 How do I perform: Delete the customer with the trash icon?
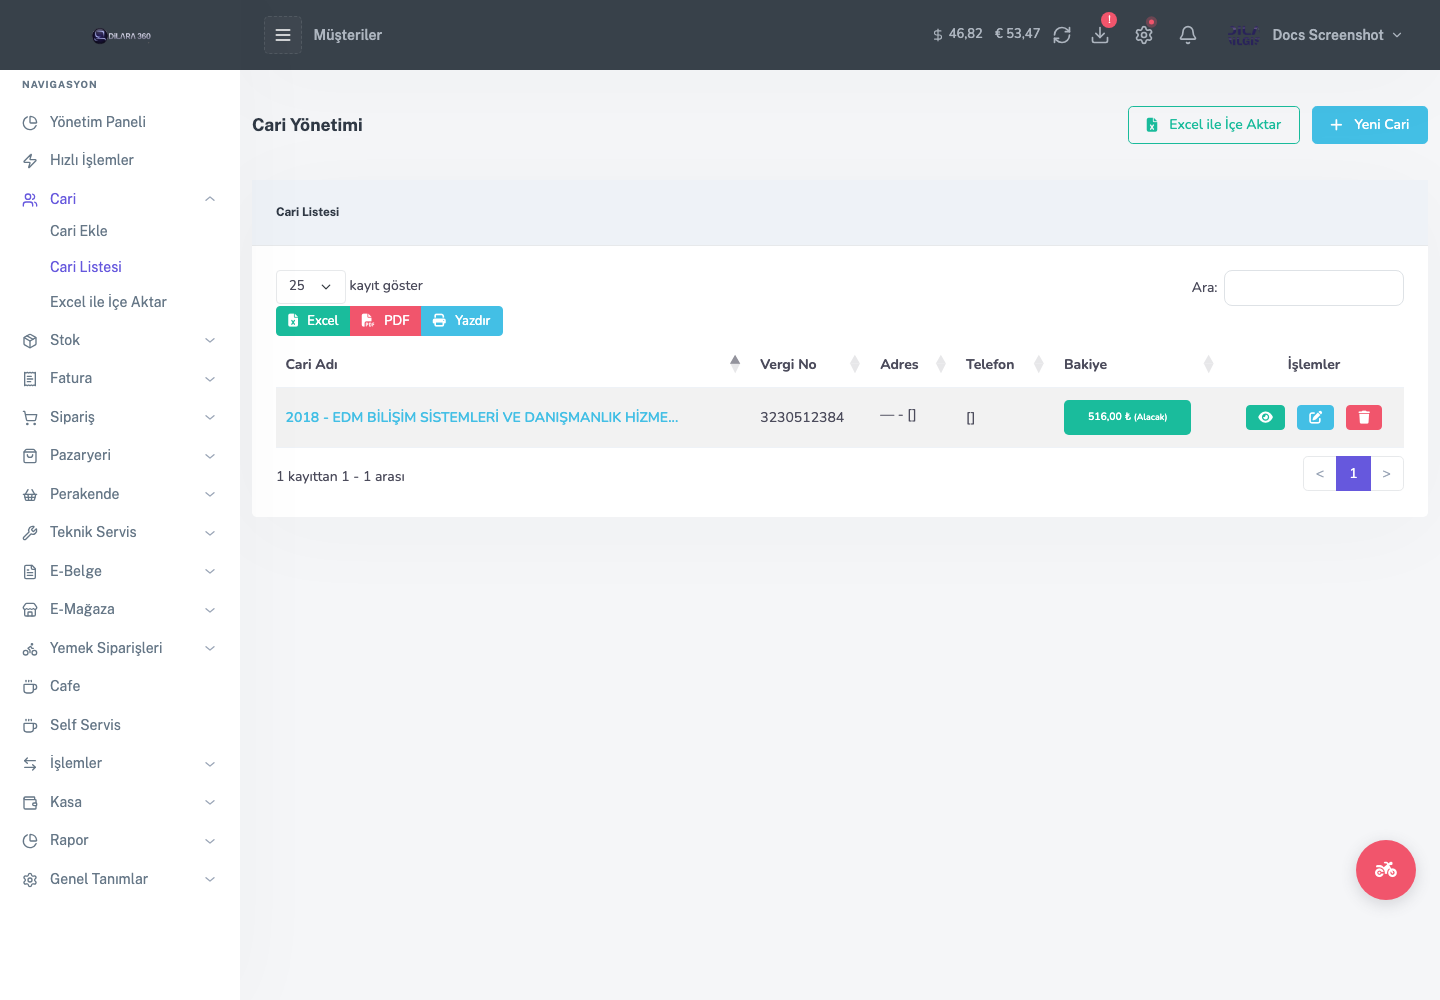pos(1364,417)
